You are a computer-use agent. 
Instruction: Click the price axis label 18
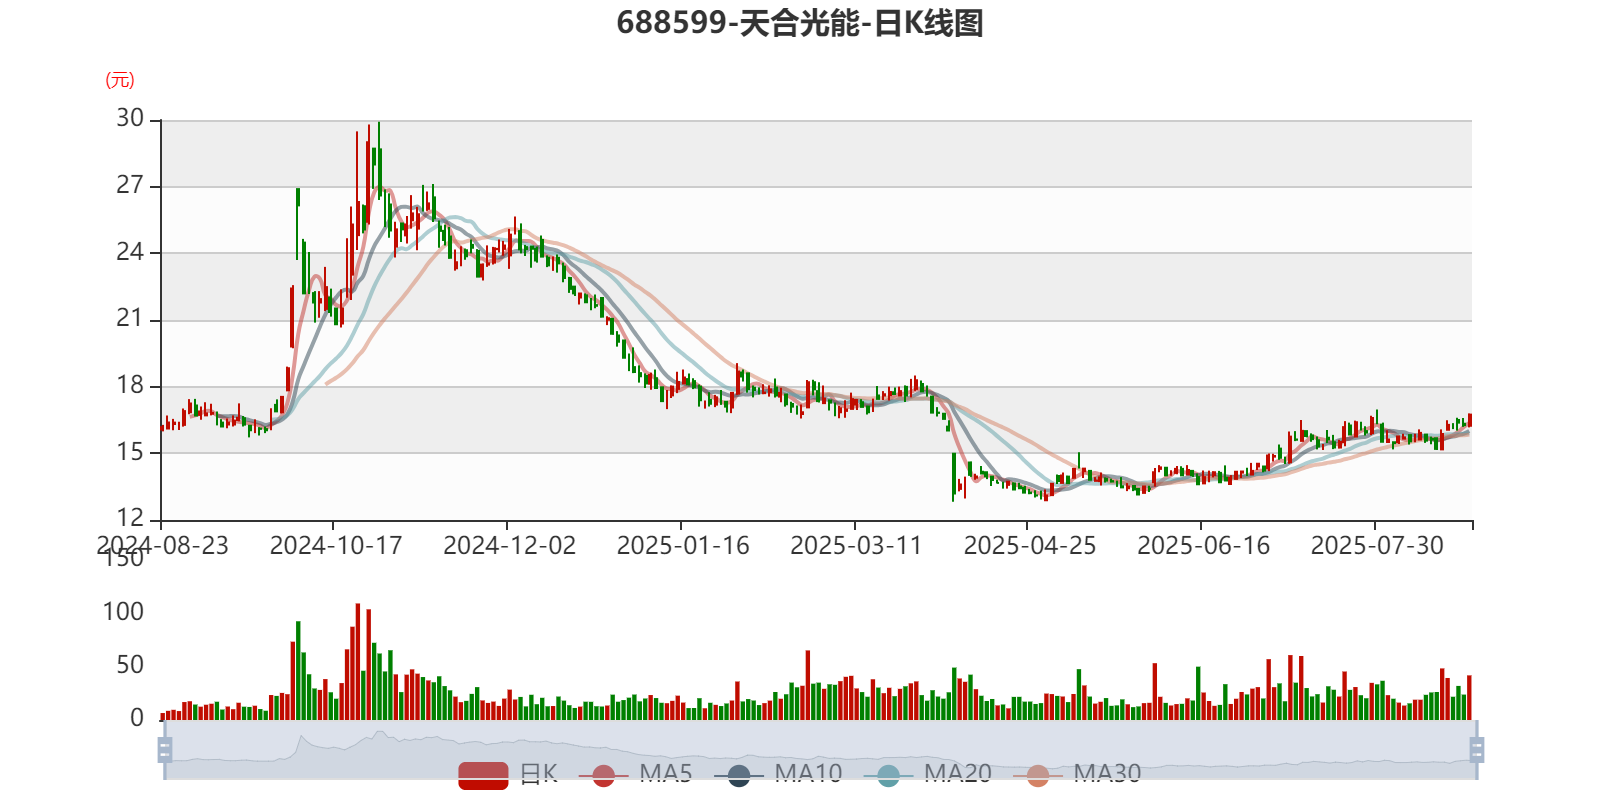130,385
